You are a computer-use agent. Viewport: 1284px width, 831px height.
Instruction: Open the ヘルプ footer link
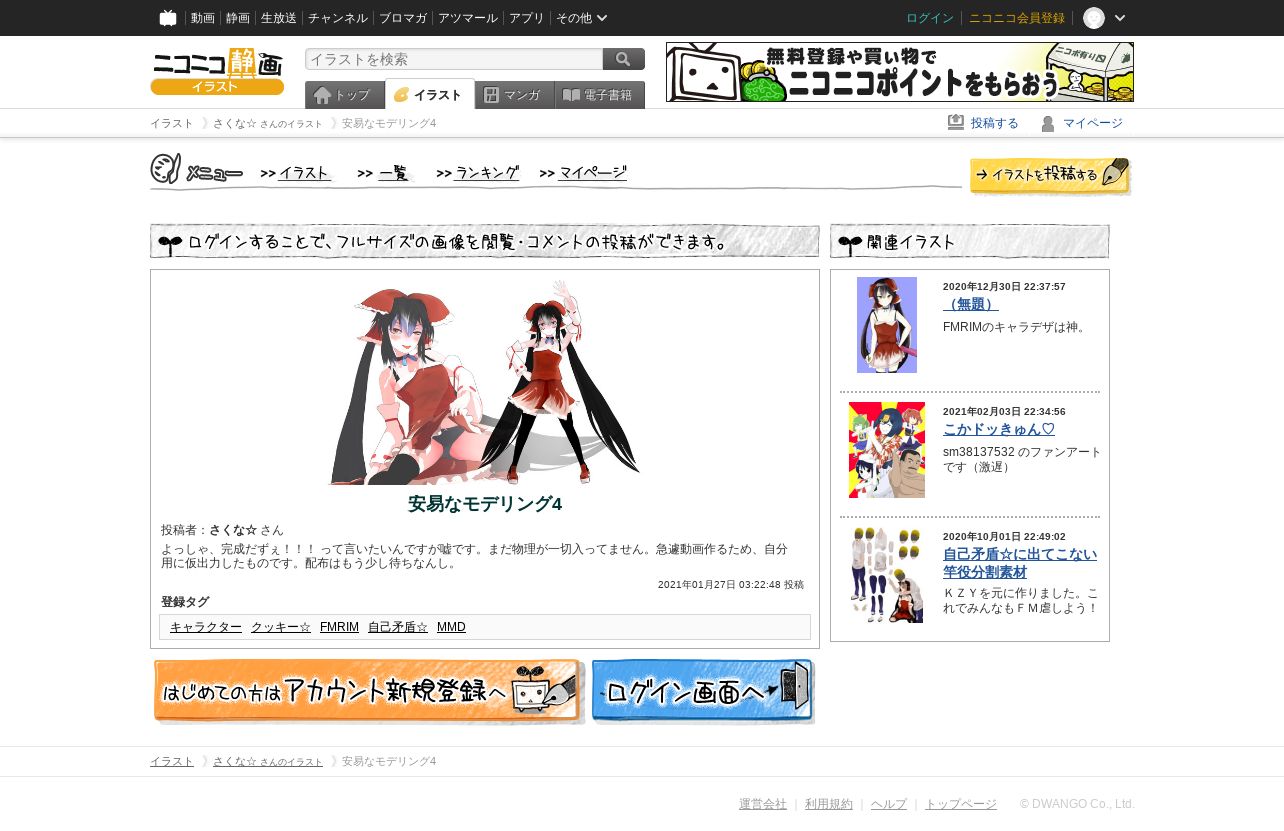(889, 804)
